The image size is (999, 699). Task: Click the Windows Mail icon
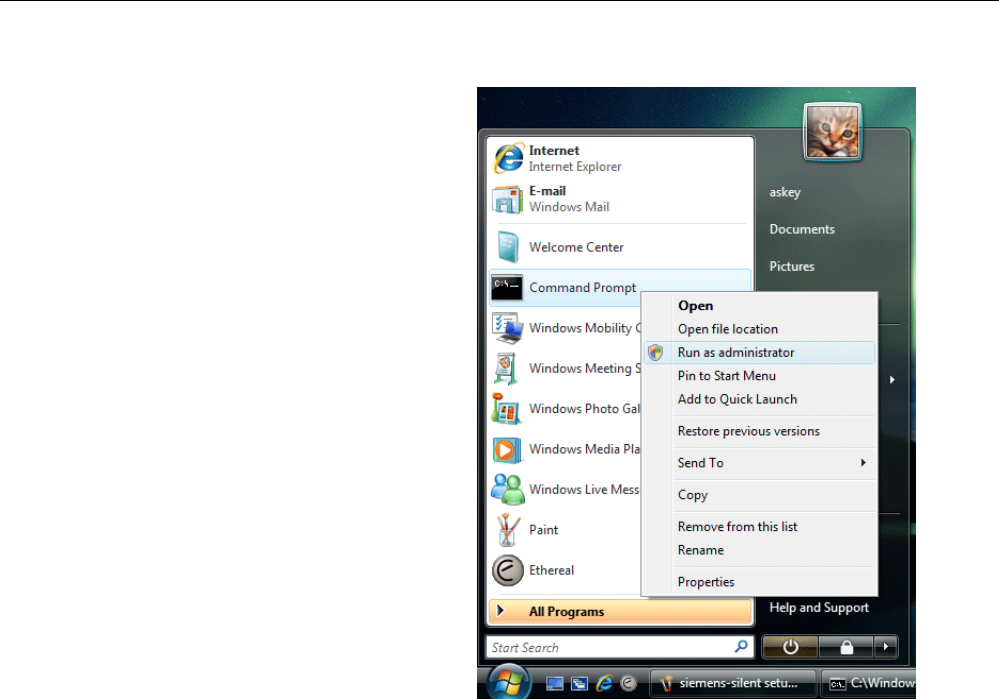click(508, 199)
